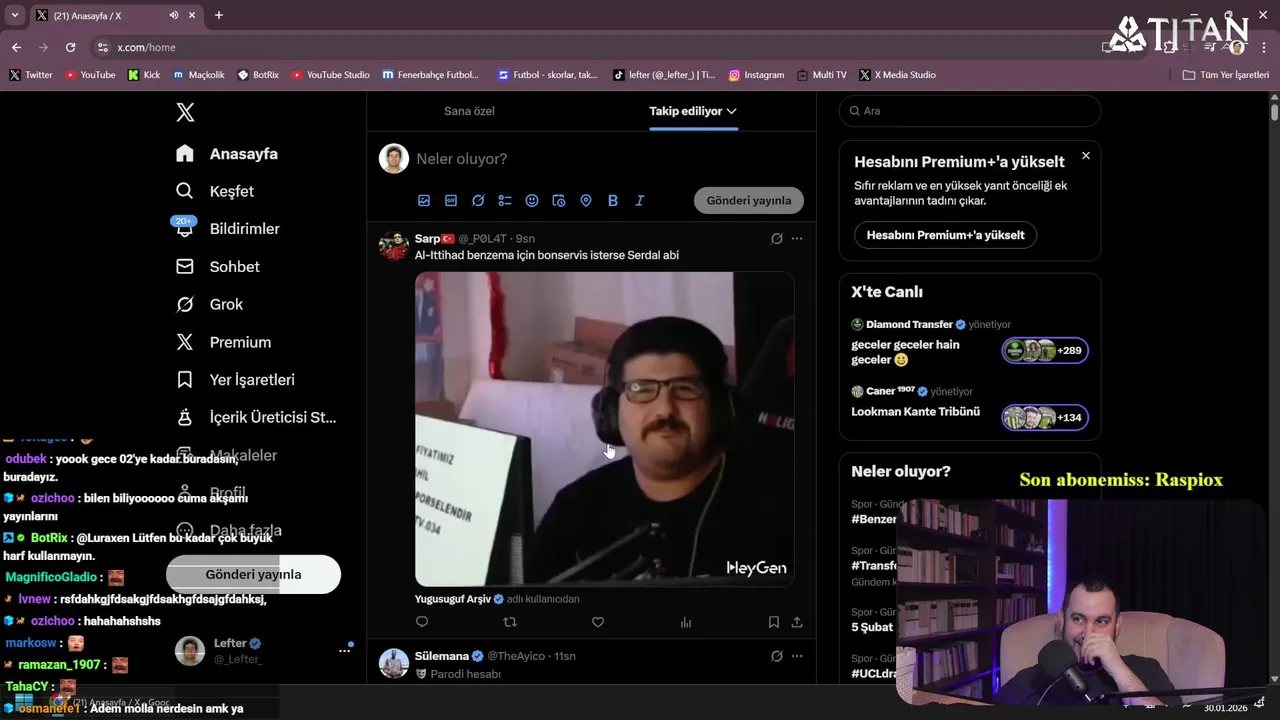Image resolution: width=1280 pixels, height=720 pixels.
Task: Click the Grok enhance icon in composer
Action: click(x=478, y=200)
